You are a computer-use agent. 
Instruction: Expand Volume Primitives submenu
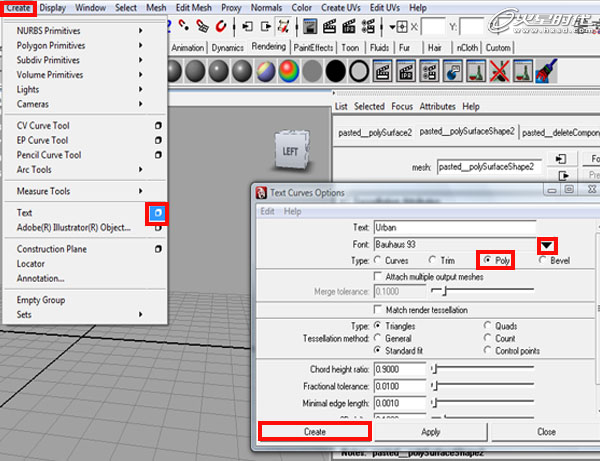(140, 75)
